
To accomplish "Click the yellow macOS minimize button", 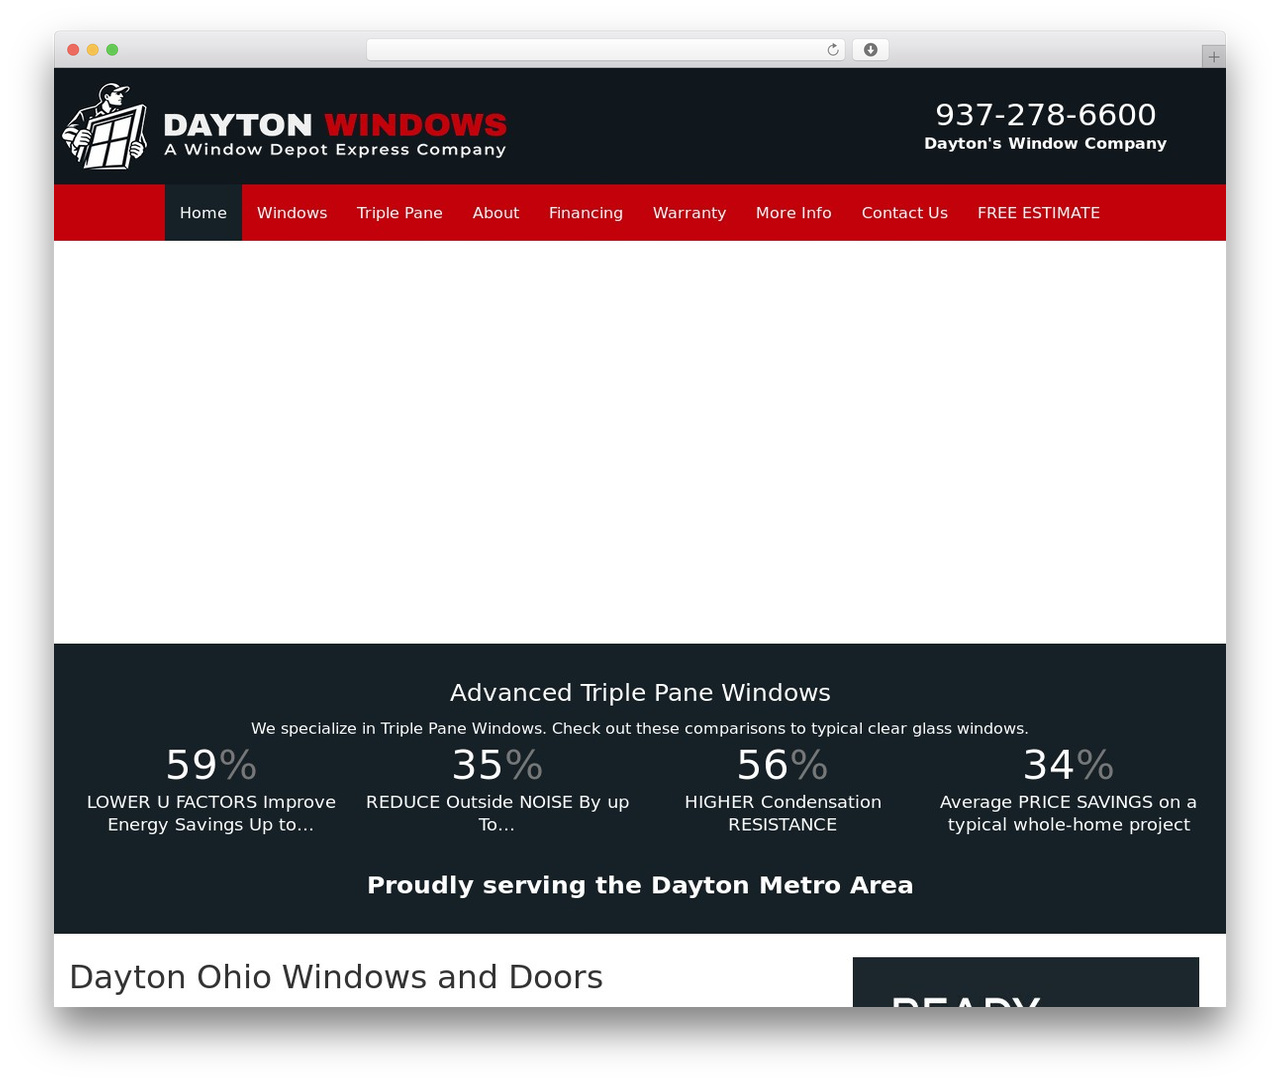I will point(93,50).
